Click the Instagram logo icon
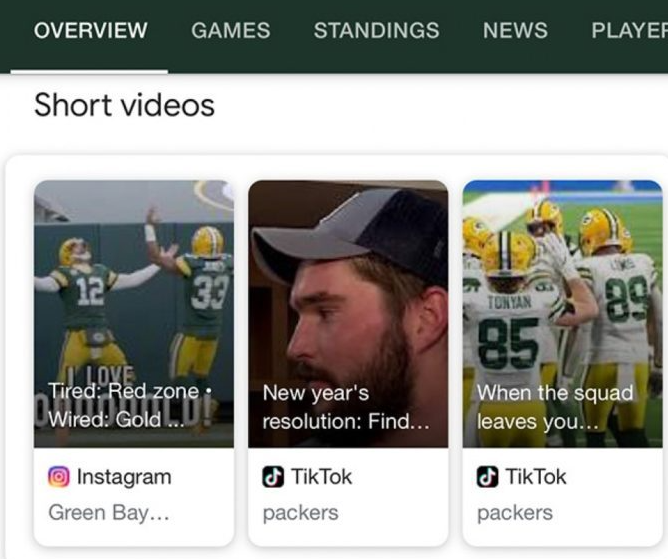Screen dimensions: 668x559 [x=59, y=477]
